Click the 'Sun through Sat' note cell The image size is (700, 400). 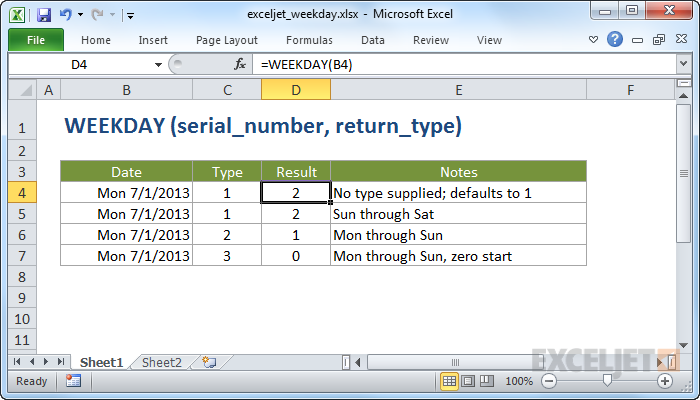[x=458, y=214]
